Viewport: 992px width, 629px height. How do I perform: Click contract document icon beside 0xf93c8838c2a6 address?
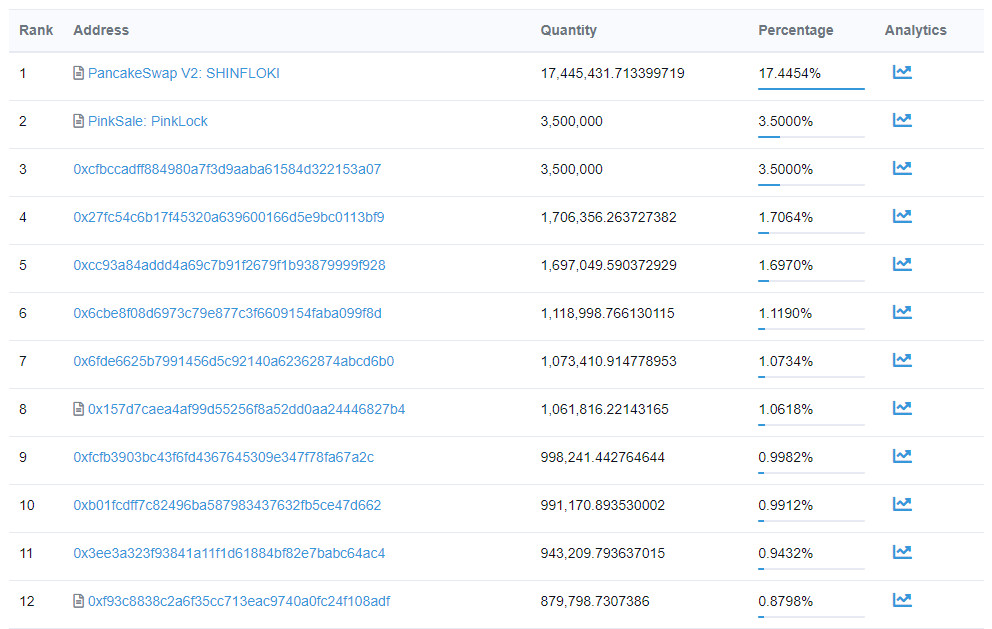click(x=78, y=601)
